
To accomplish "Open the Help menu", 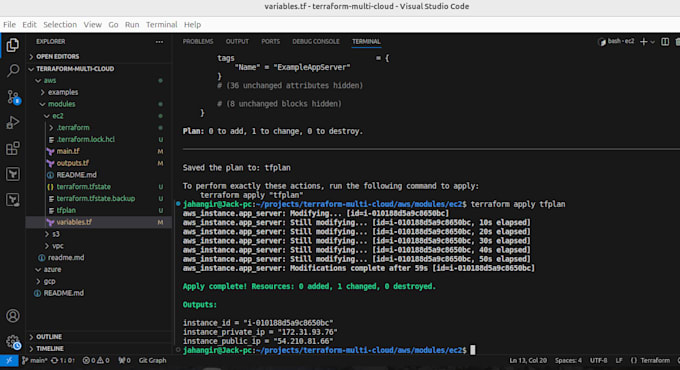I will tap(192, 25).
